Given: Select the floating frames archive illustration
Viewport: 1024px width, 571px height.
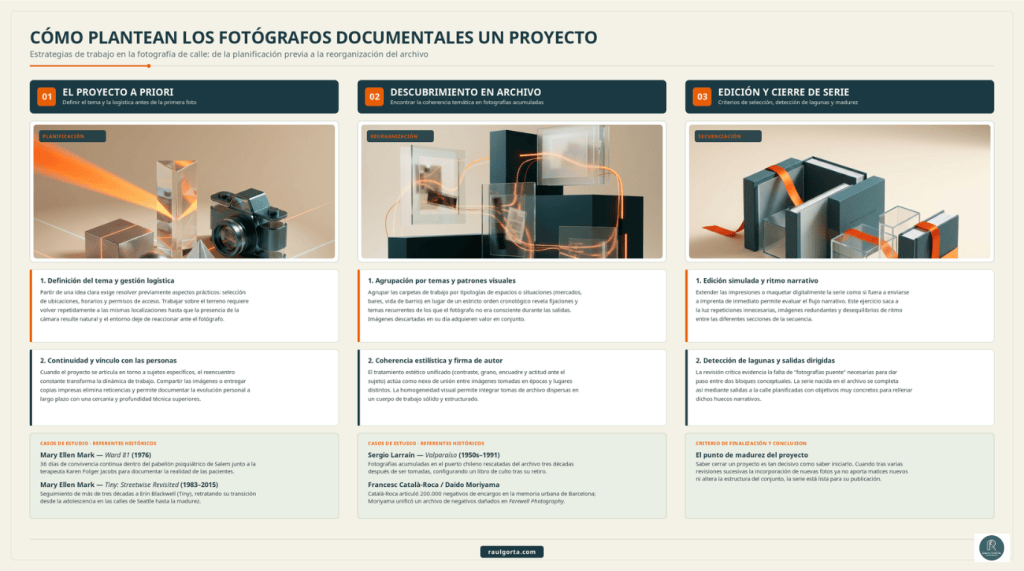Looking at the screenshot, I should coord(512,191).
